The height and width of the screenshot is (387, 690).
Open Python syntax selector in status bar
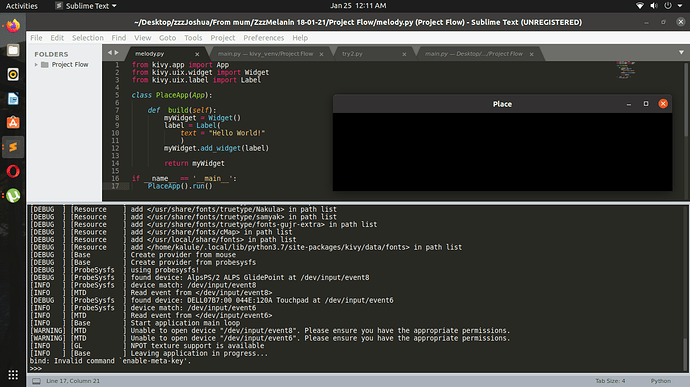[x=661, y=381]
